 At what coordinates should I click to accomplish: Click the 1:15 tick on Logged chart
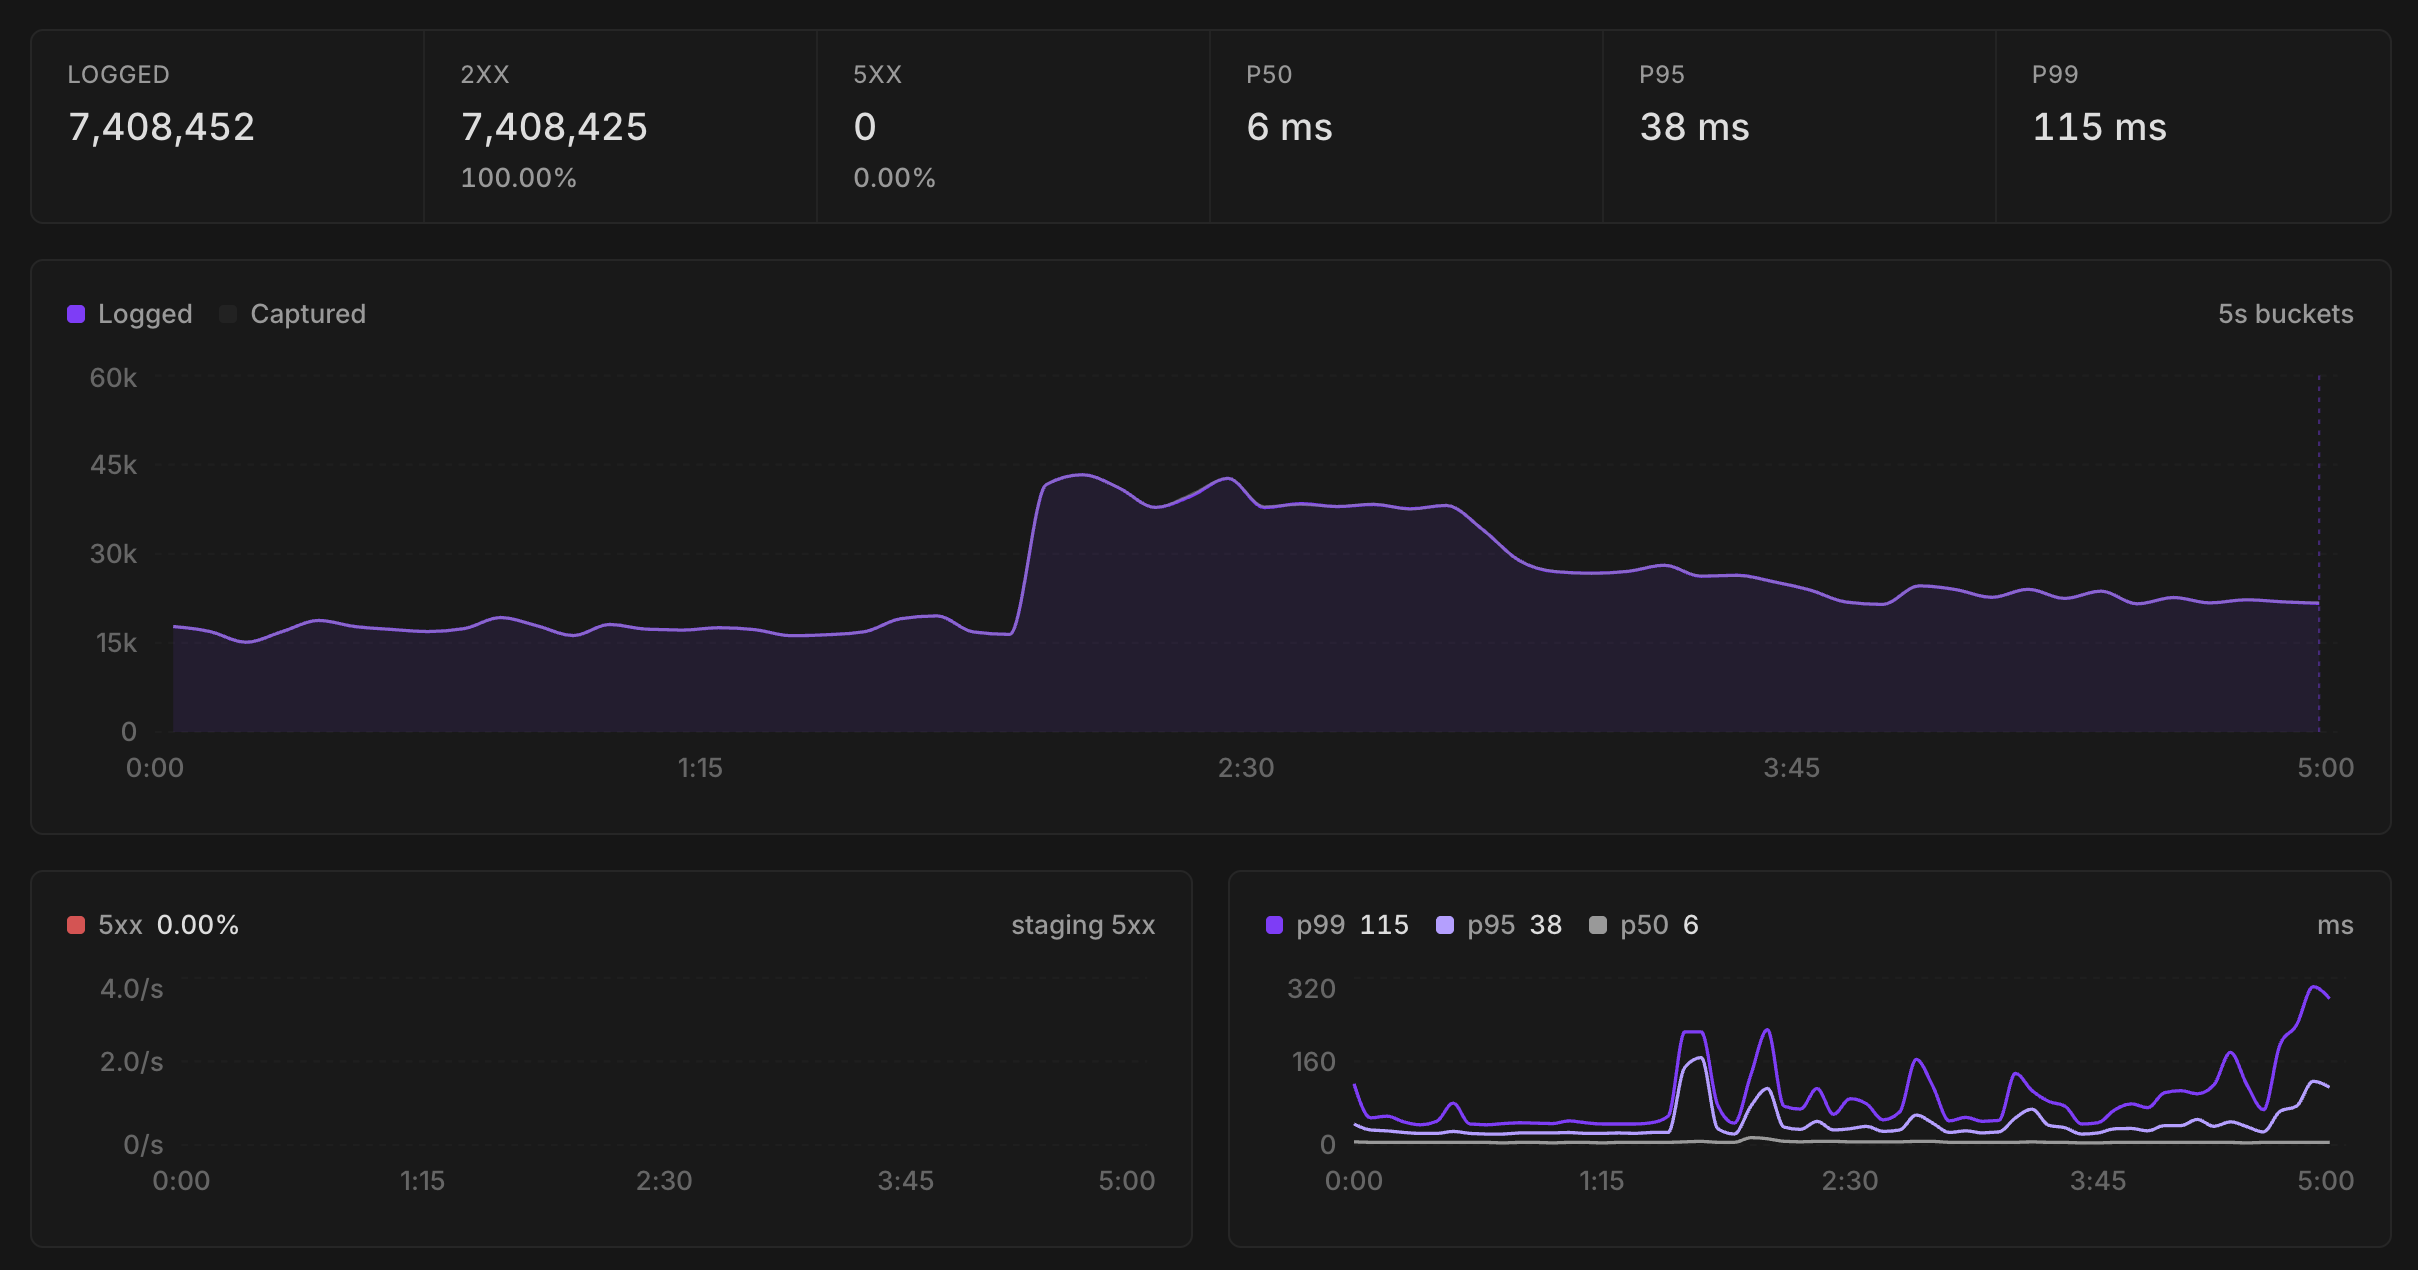pos(700,768)
